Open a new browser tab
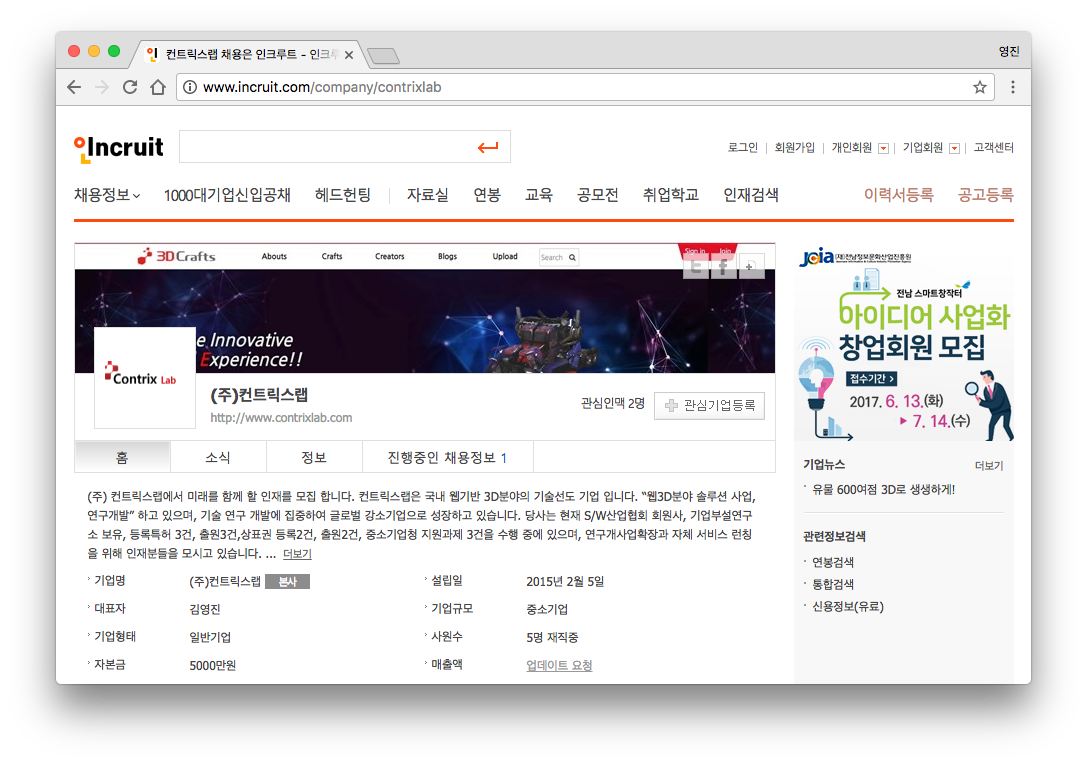 tap(383, 55)
